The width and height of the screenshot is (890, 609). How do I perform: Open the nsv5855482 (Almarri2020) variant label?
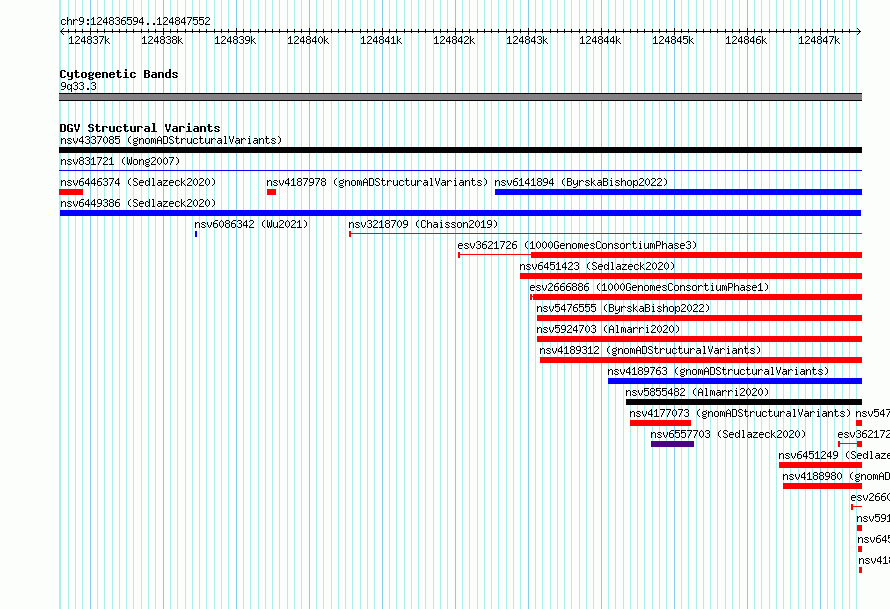[697, 392]
